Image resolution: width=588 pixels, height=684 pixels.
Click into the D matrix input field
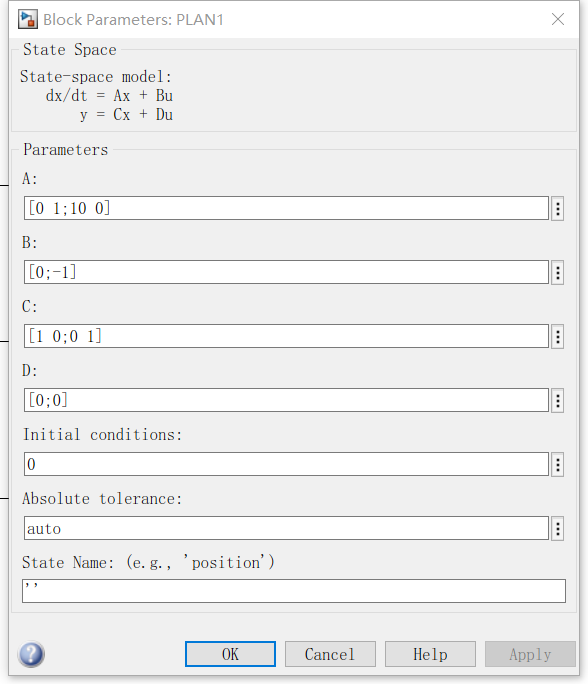point(286,400)
